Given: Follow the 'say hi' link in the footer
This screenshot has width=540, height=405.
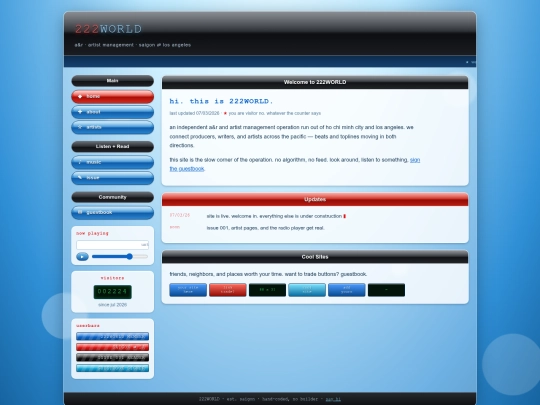Looking at the screenshot, I should pos(333,399).
